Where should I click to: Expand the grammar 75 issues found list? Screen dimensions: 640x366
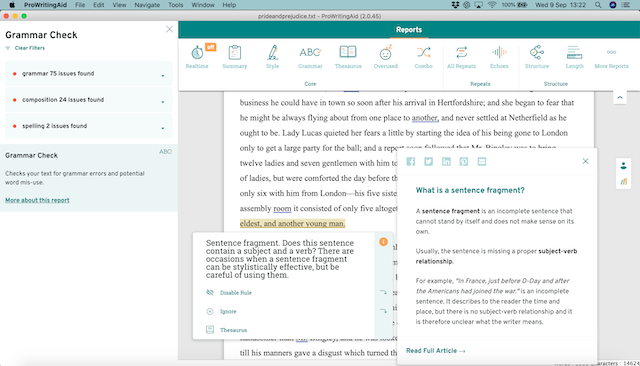[x=162, y=76]
